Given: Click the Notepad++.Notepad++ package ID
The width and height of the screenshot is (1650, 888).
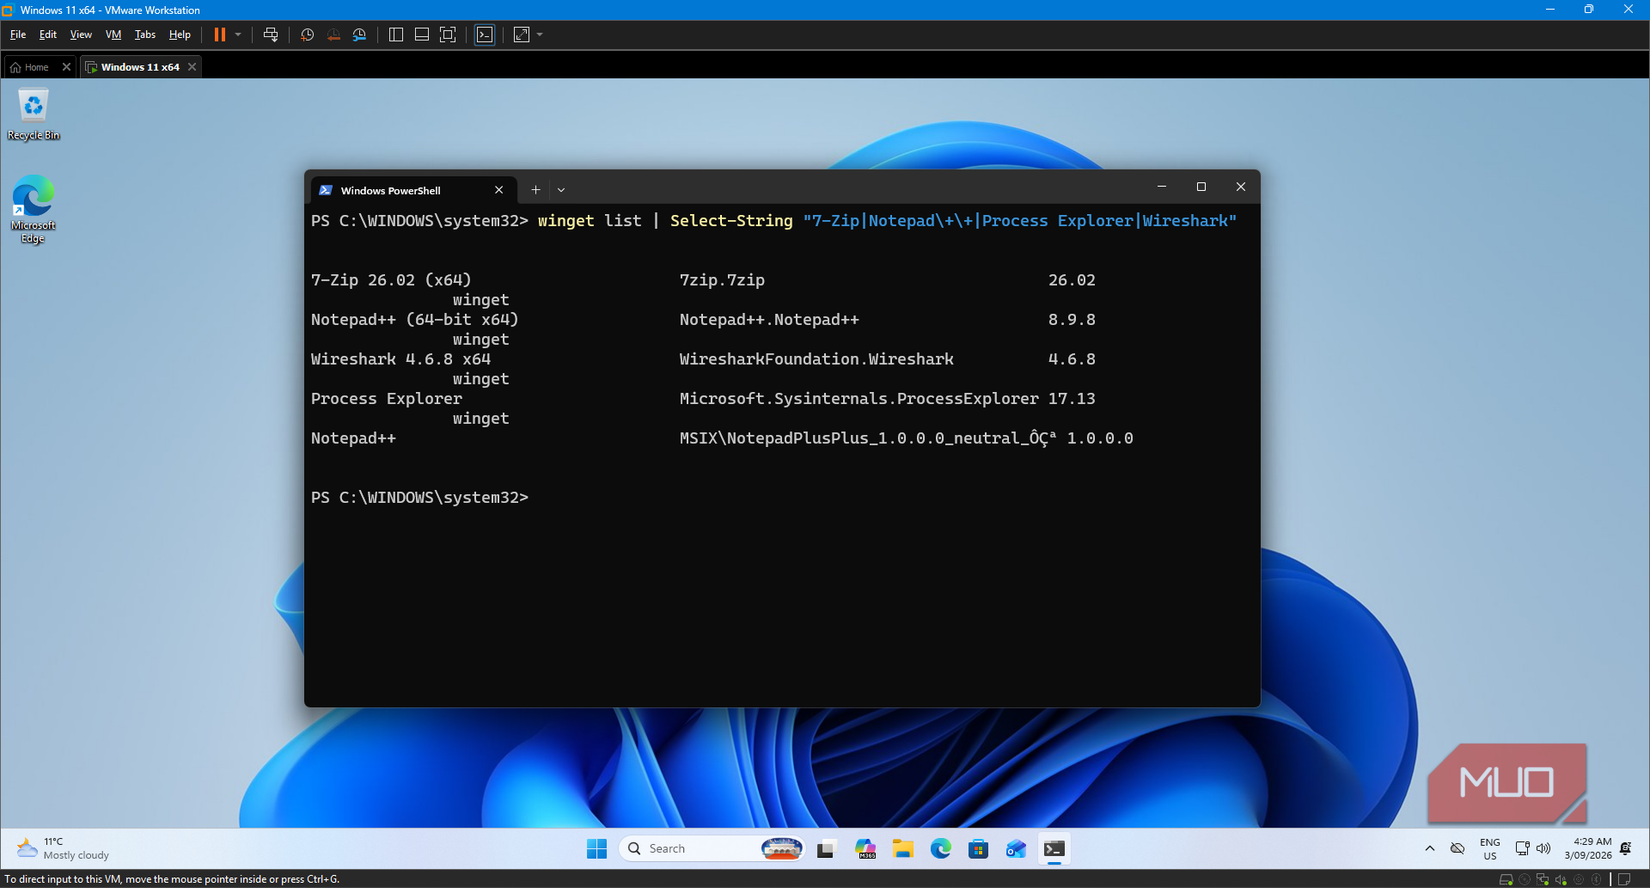Looking at the screenshot, I should 769,320.
